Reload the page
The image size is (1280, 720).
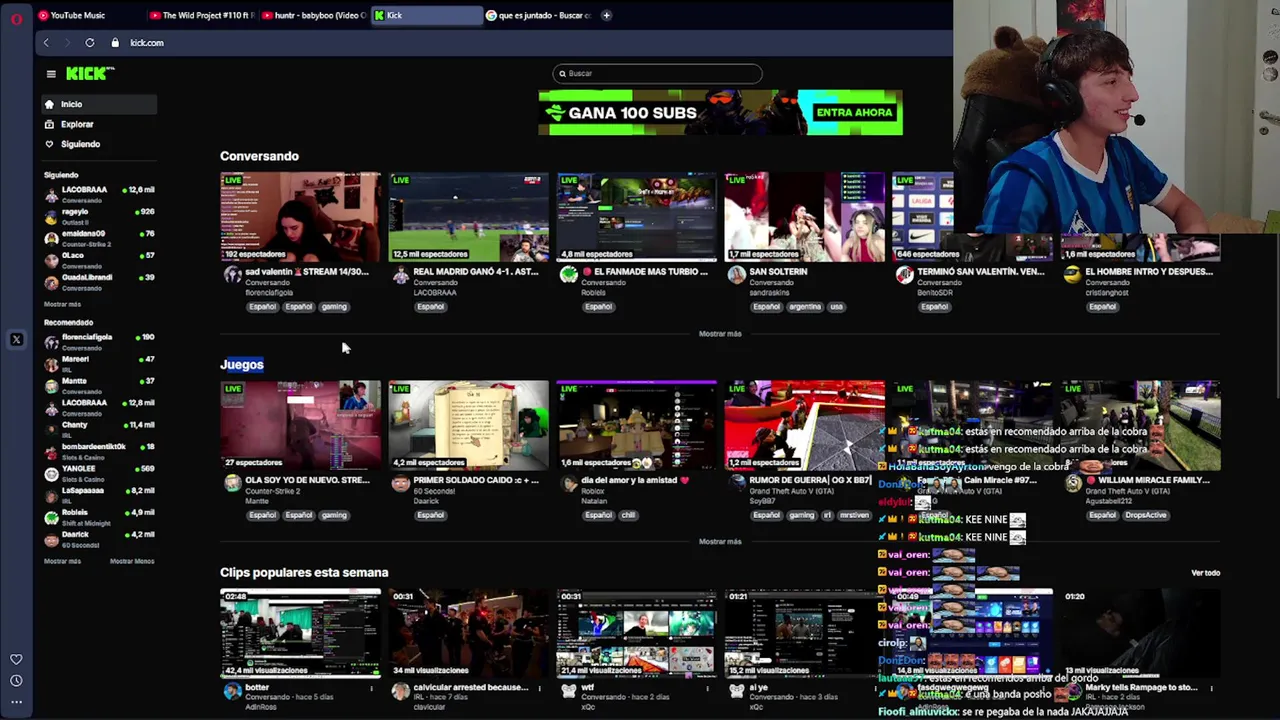point(90,43)
